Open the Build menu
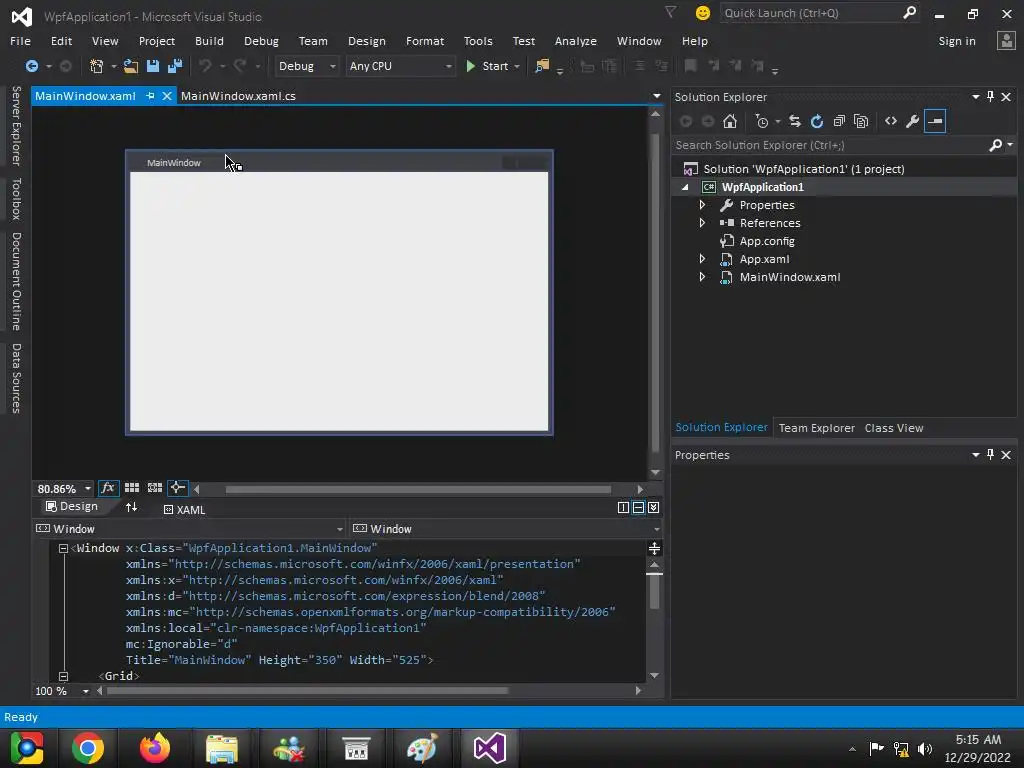This screenshot has width=1024, height=768. (x=209, y=40)
